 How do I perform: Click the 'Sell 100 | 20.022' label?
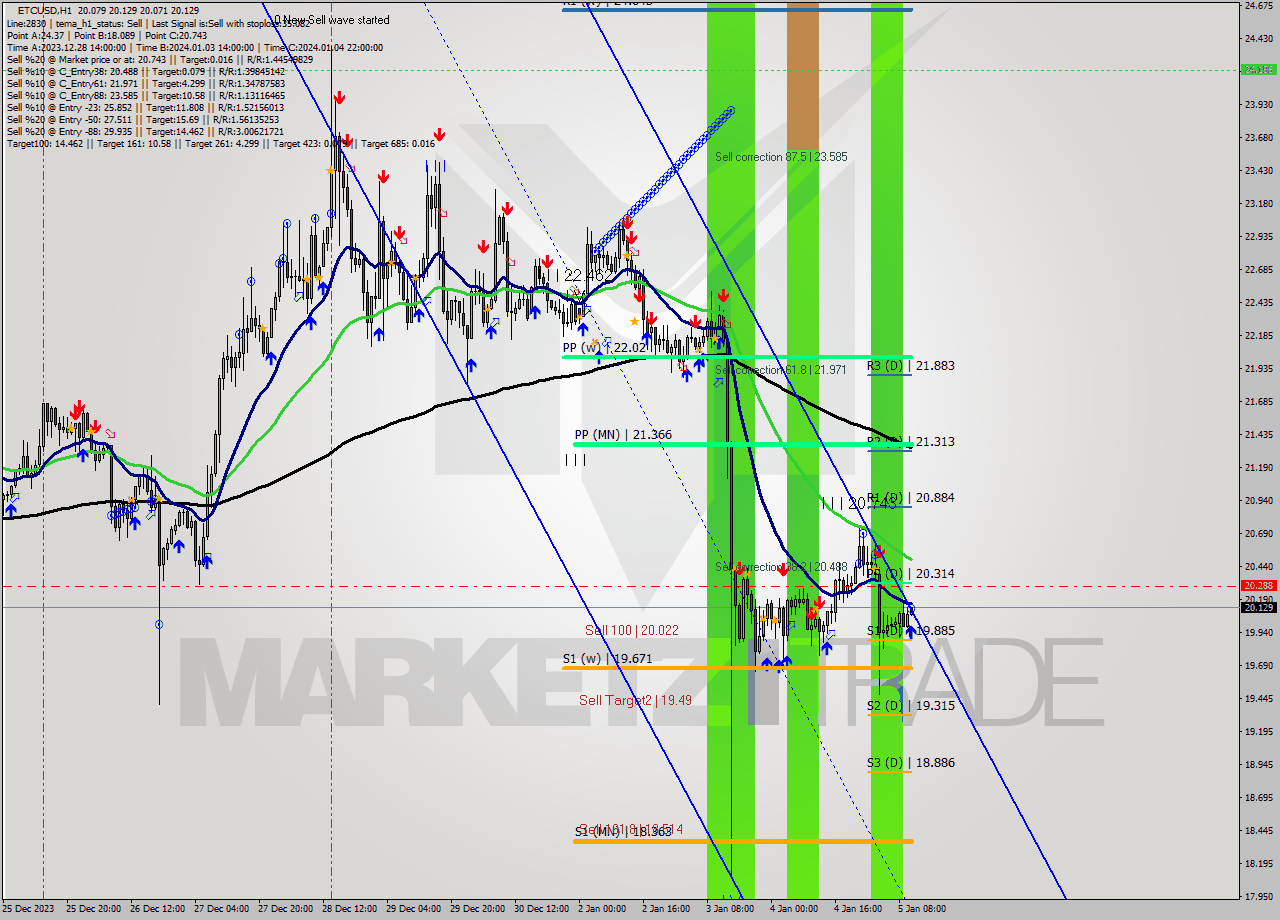click(632, 631)
